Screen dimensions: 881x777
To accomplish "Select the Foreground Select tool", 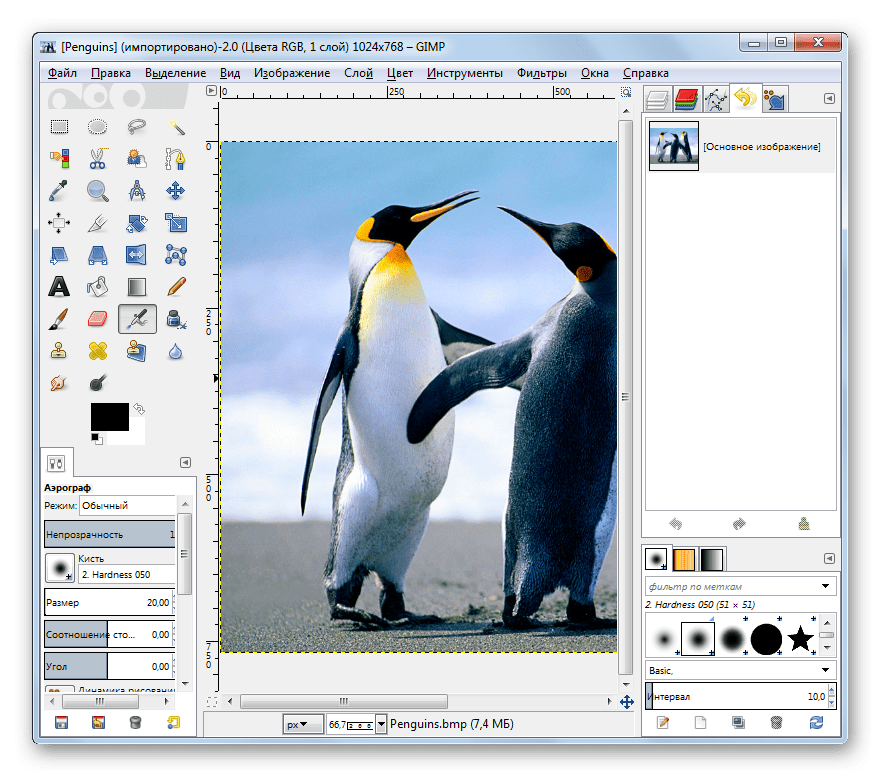I will [x=137, y=158].
